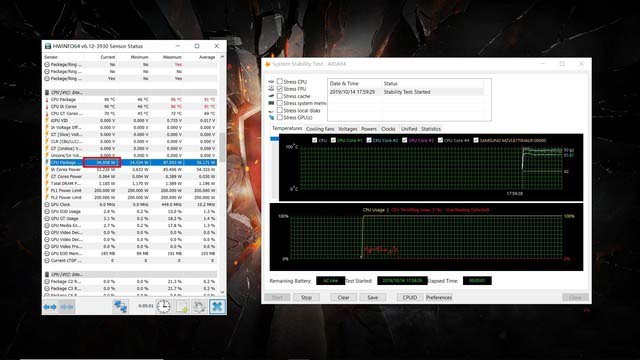Click the AIDA64 temperature graph area

click(431, 167)
